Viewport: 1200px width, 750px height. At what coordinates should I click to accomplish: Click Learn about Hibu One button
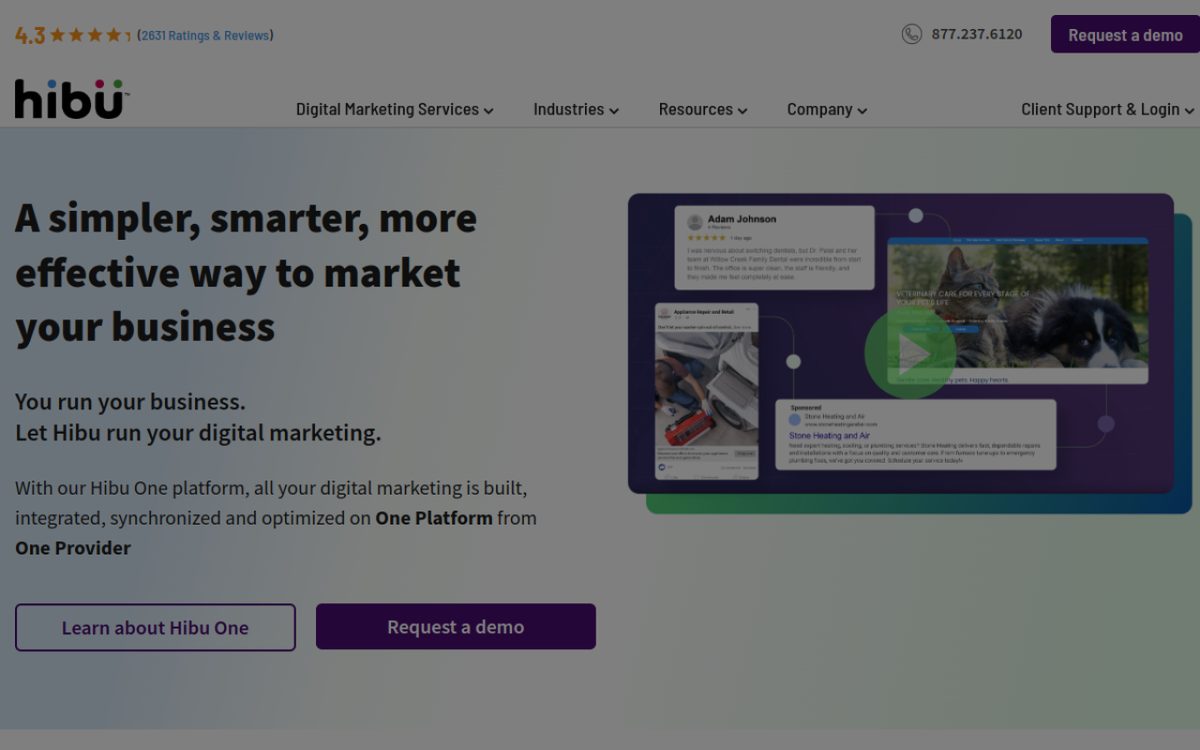155,627
